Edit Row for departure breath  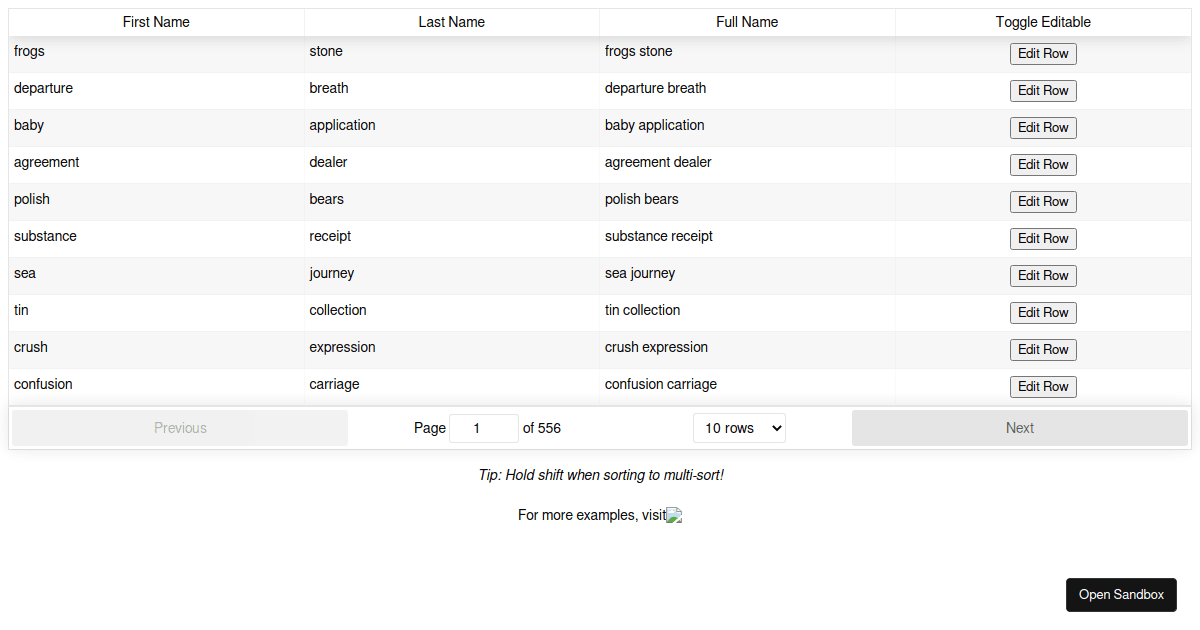(1043, 90)
